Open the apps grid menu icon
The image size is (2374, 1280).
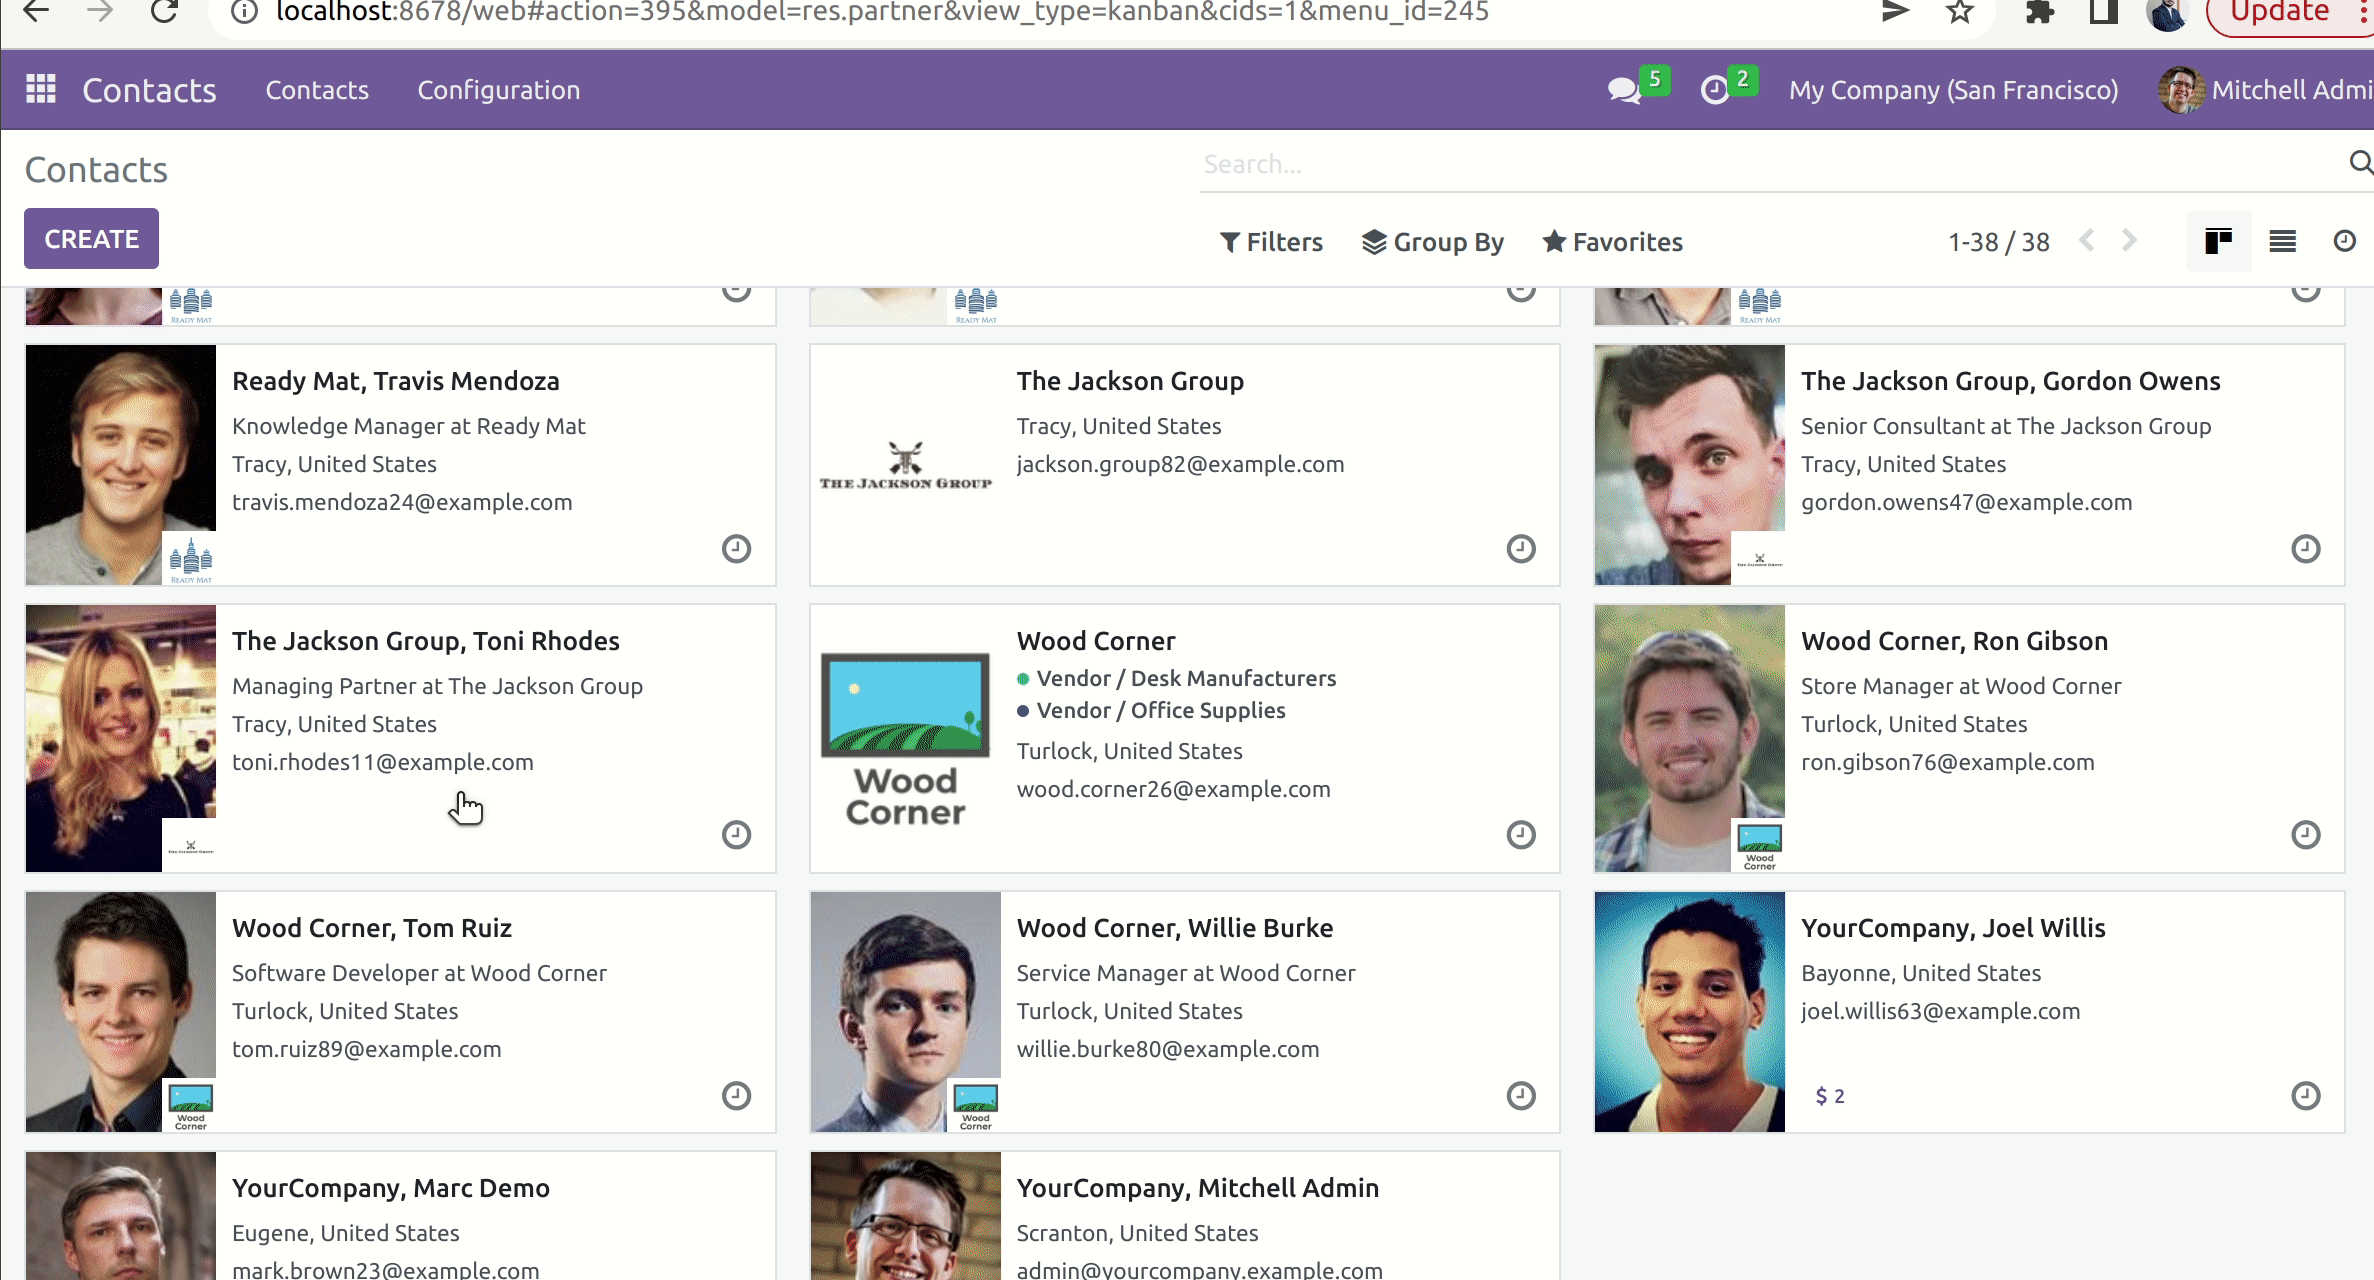[40, 90]
